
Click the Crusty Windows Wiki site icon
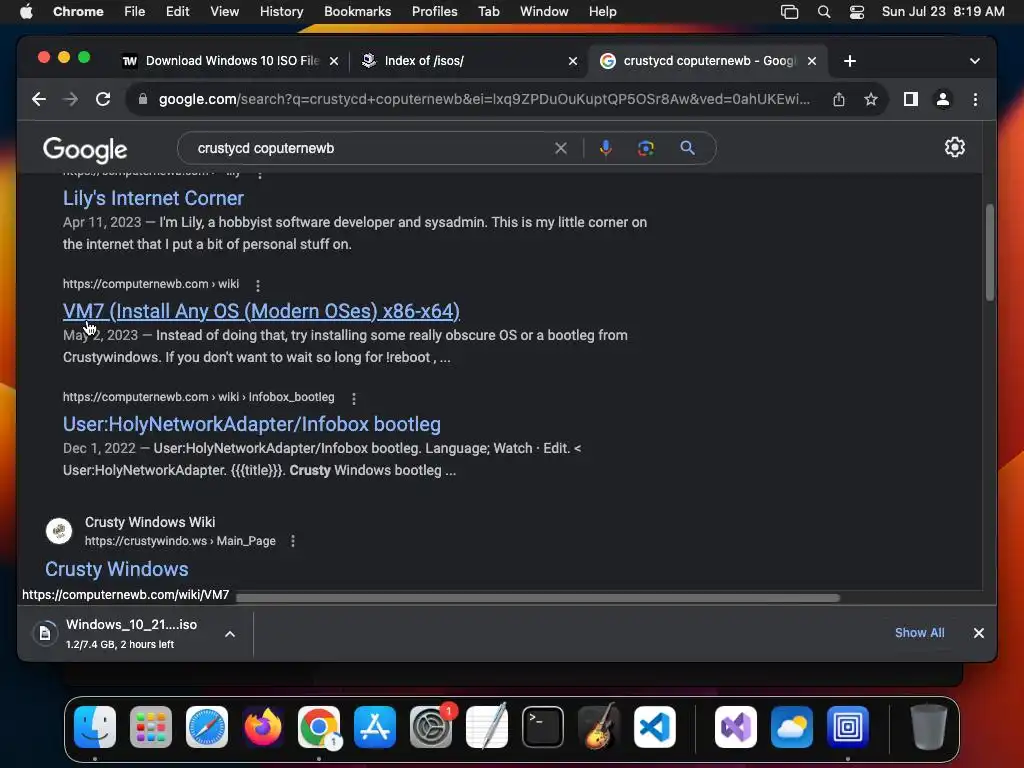[59, 531]
